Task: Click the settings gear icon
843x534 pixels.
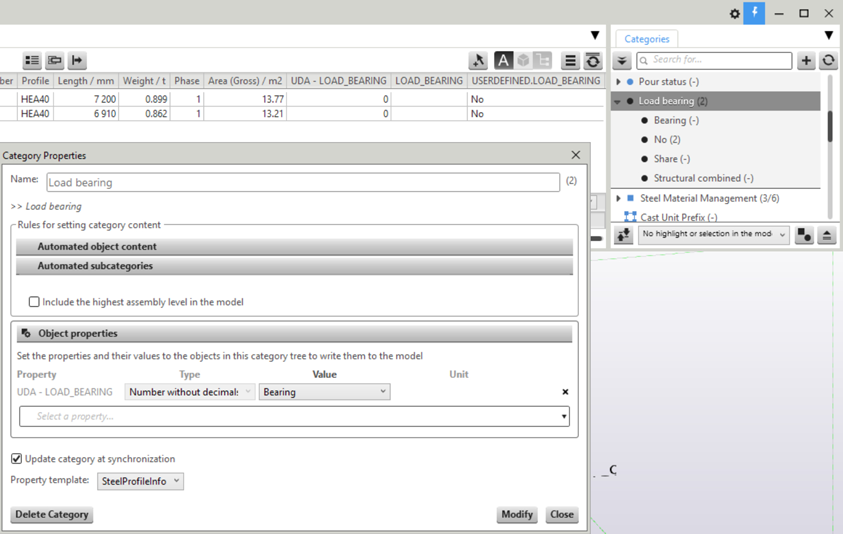Action: tap(735, 14)
